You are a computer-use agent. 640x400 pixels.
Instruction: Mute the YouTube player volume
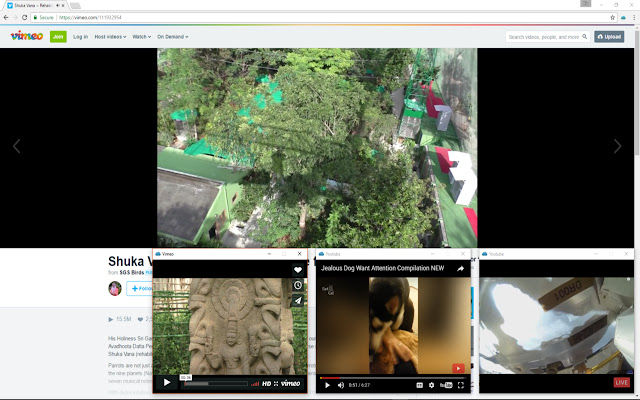point(341,385)
